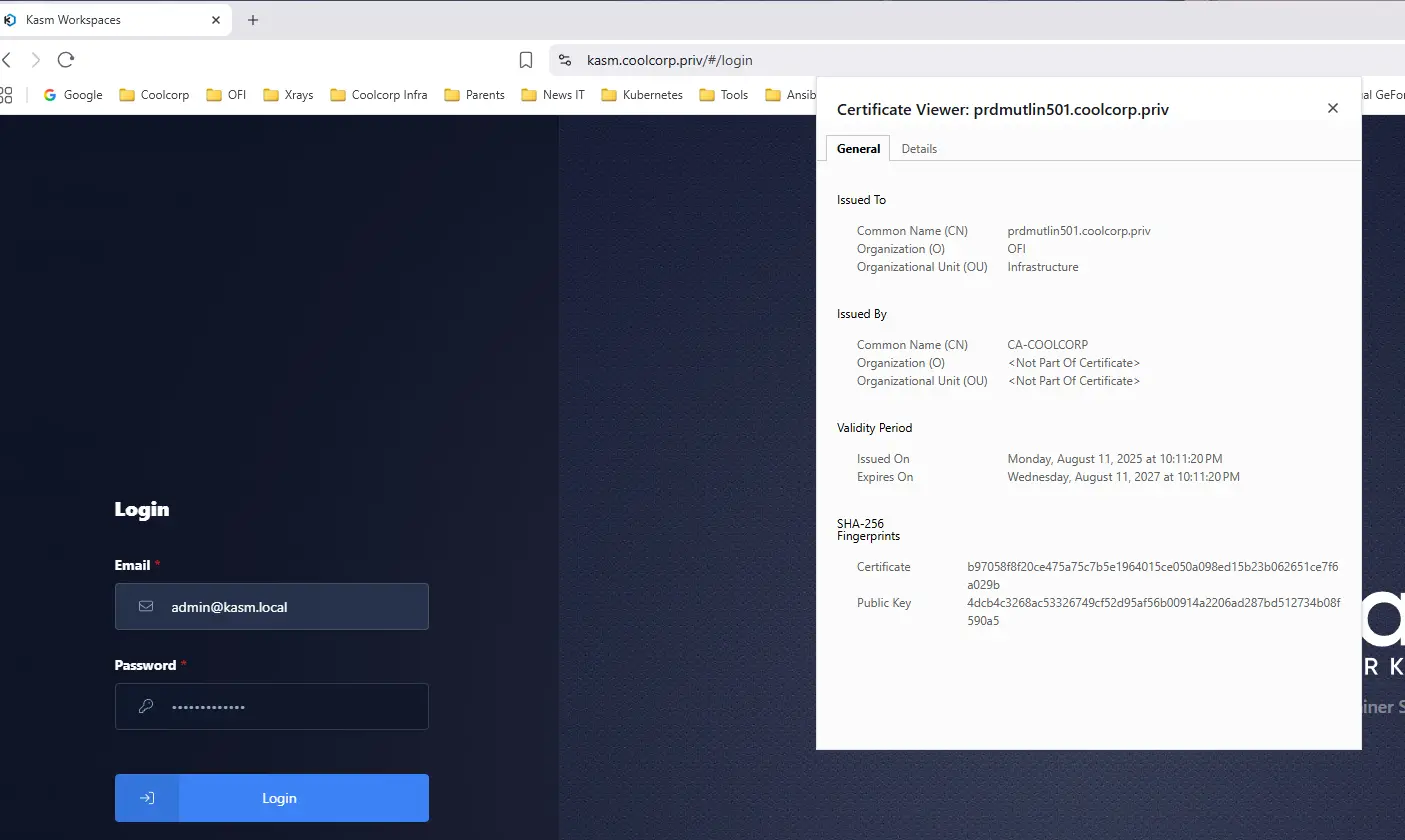Open site information icon in address bar
Image resolution: width=1405 pixels, height=840 pixels.
pyautogui.click(x=565, y=60)
